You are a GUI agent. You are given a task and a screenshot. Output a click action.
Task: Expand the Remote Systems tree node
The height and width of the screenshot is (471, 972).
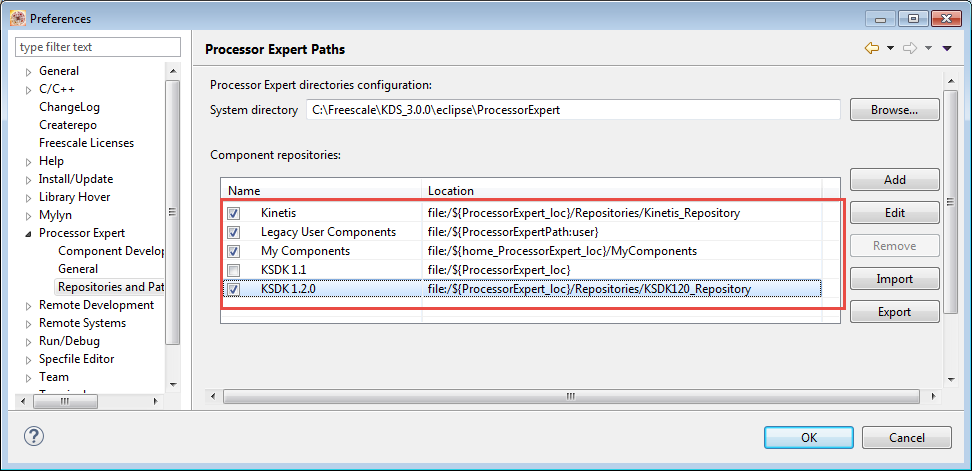(x=28, y=324)
